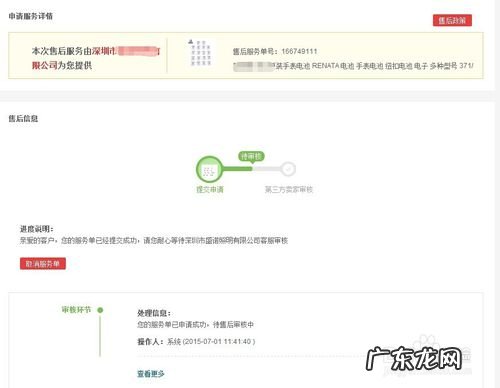Click the green 提交申请 step circle icon

(x=209, y=169)
